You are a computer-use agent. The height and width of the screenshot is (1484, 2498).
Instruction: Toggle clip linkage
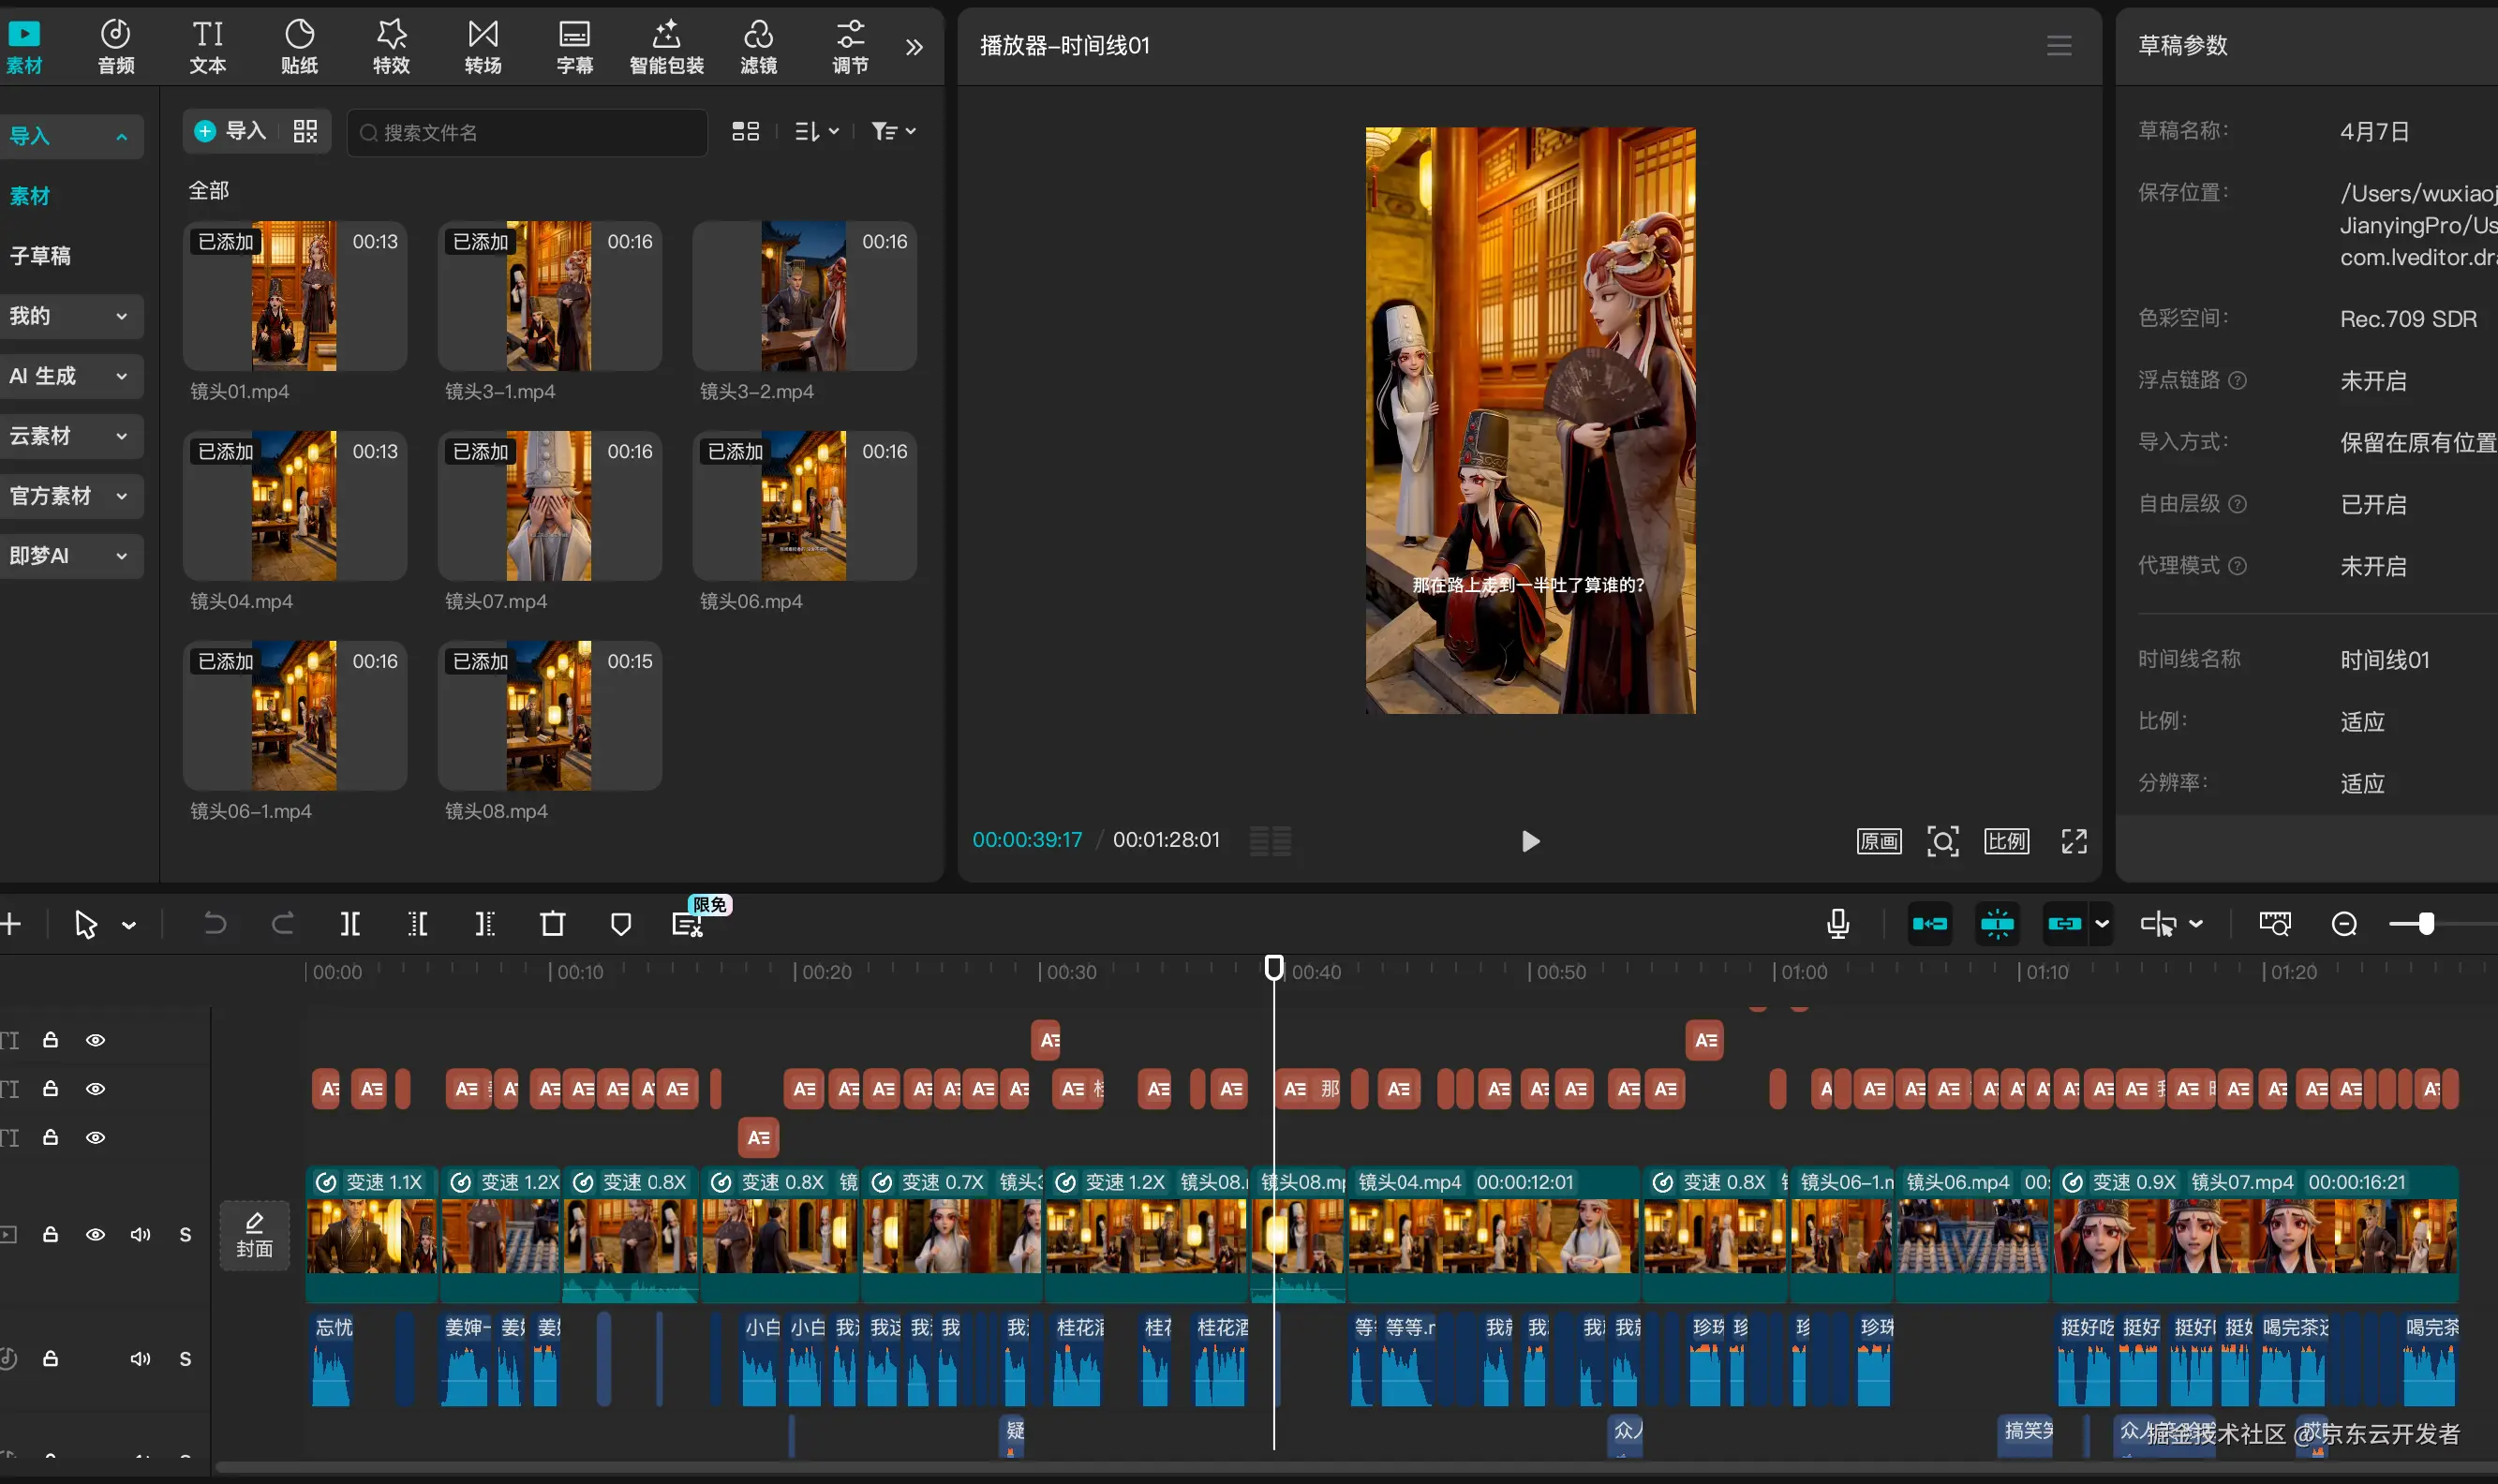pyautogui.click(x=2064, y=923)
